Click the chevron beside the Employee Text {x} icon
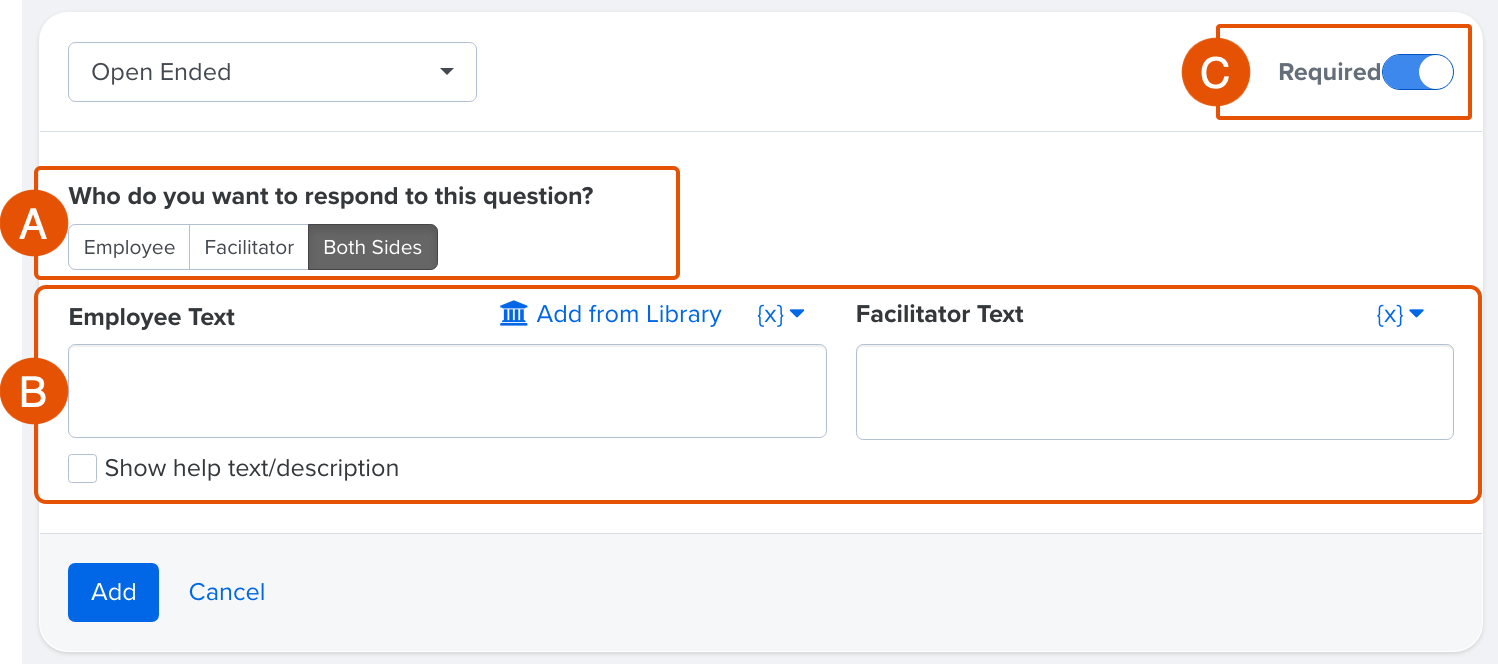 [795, 314]
